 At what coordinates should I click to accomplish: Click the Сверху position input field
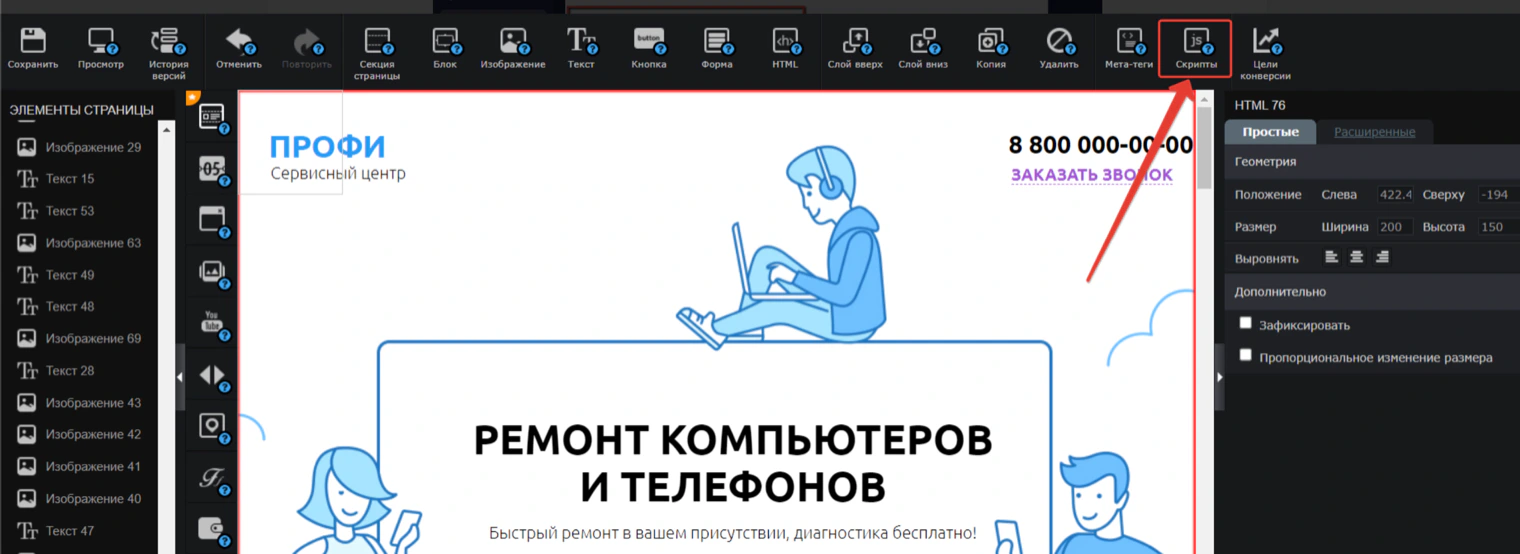click(x=1498, y=195)
